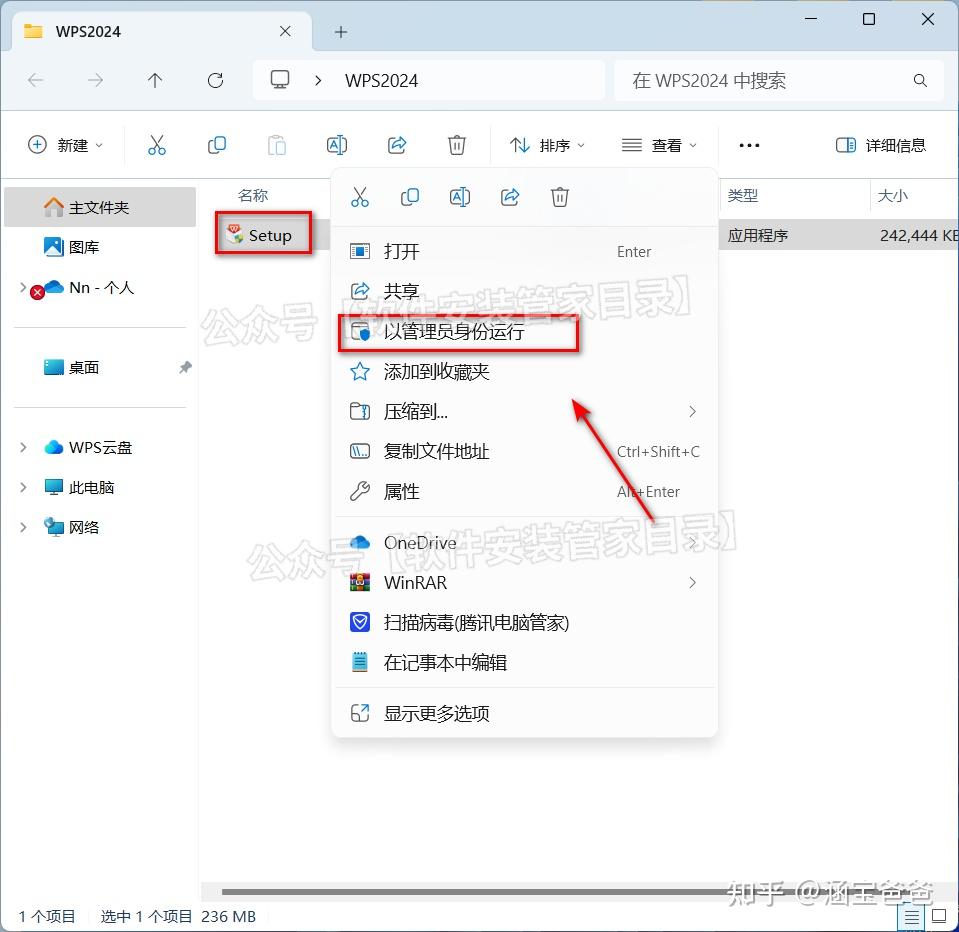
Task: Refresh the WPS2024 folder view
Action: pos(215,81)
